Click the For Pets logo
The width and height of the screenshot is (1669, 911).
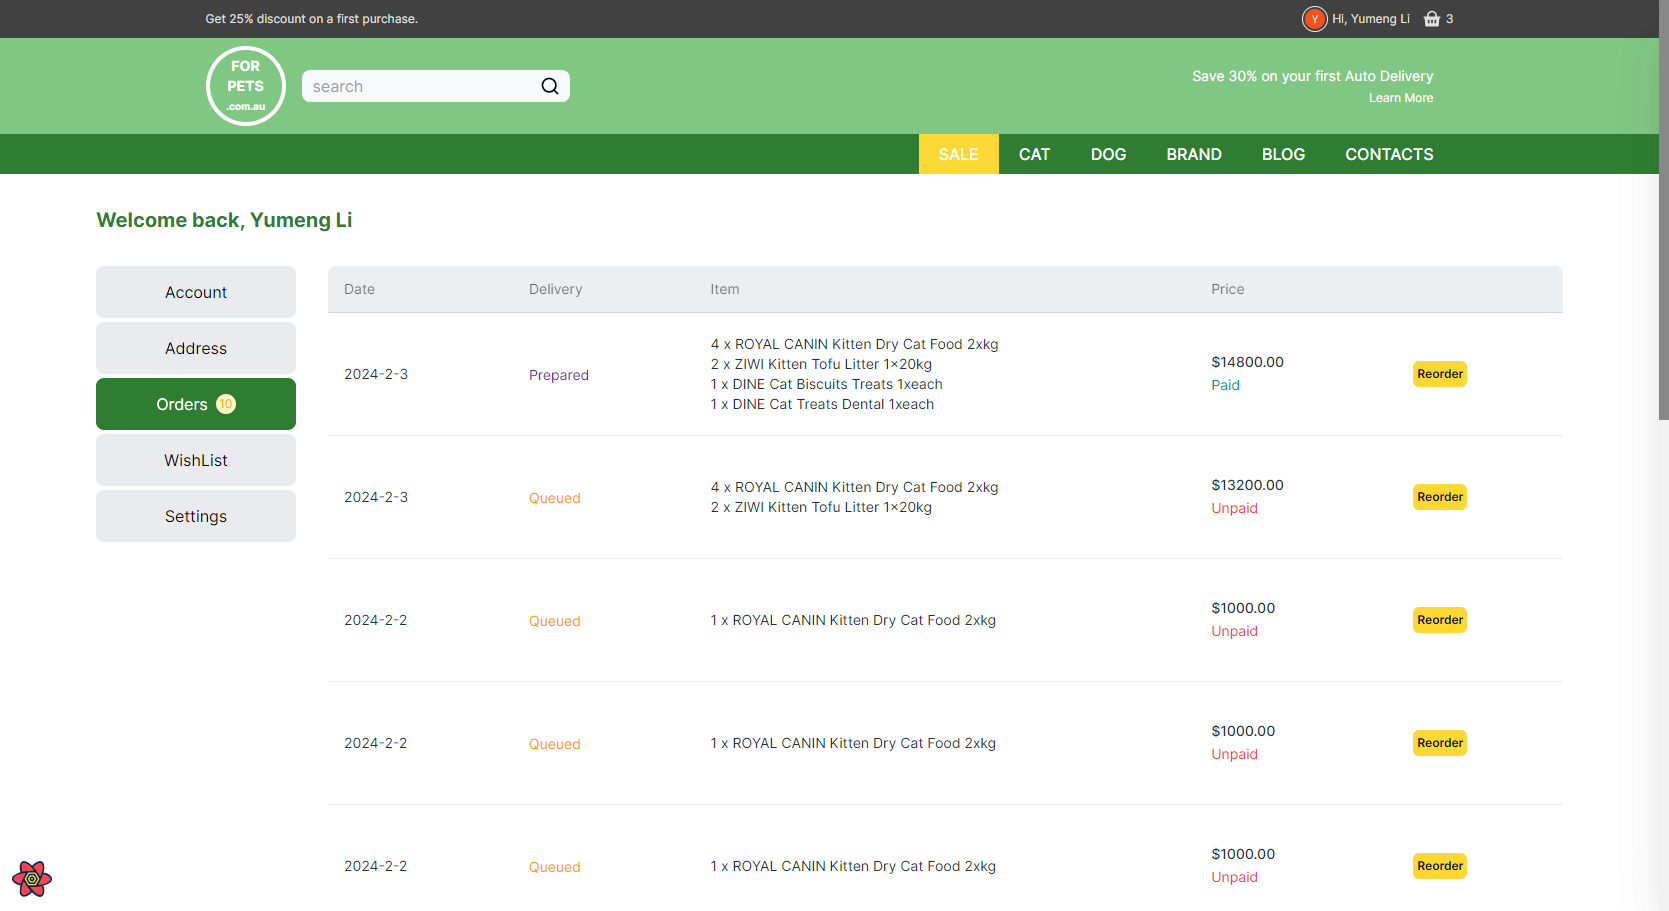coord(245,86)
